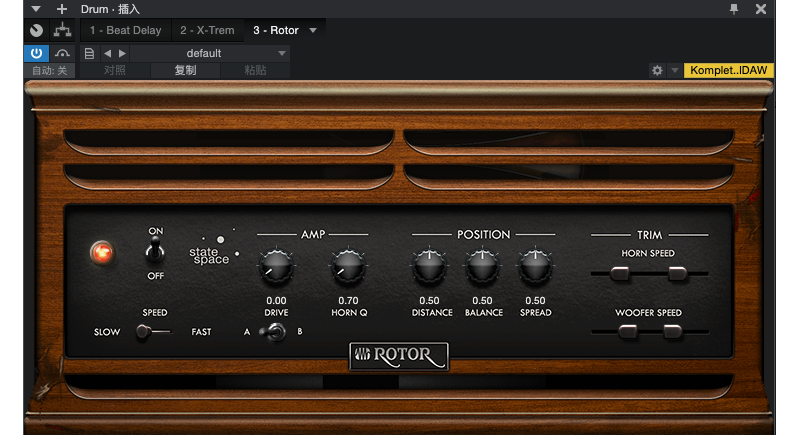Click the 0.50 value above BALANCE
The image size is (800, 435).
tap(482, 300)
